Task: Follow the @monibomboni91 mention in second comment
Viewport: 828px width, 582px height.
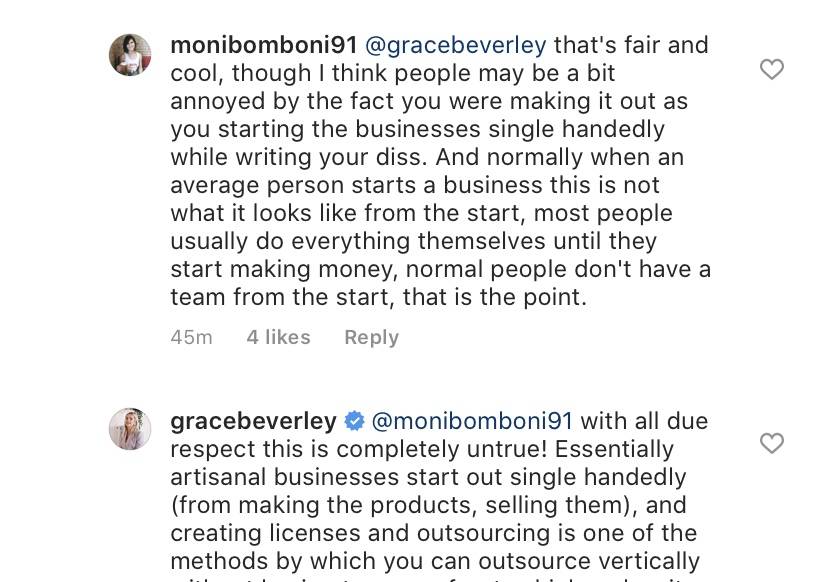Action: [472, 421]
